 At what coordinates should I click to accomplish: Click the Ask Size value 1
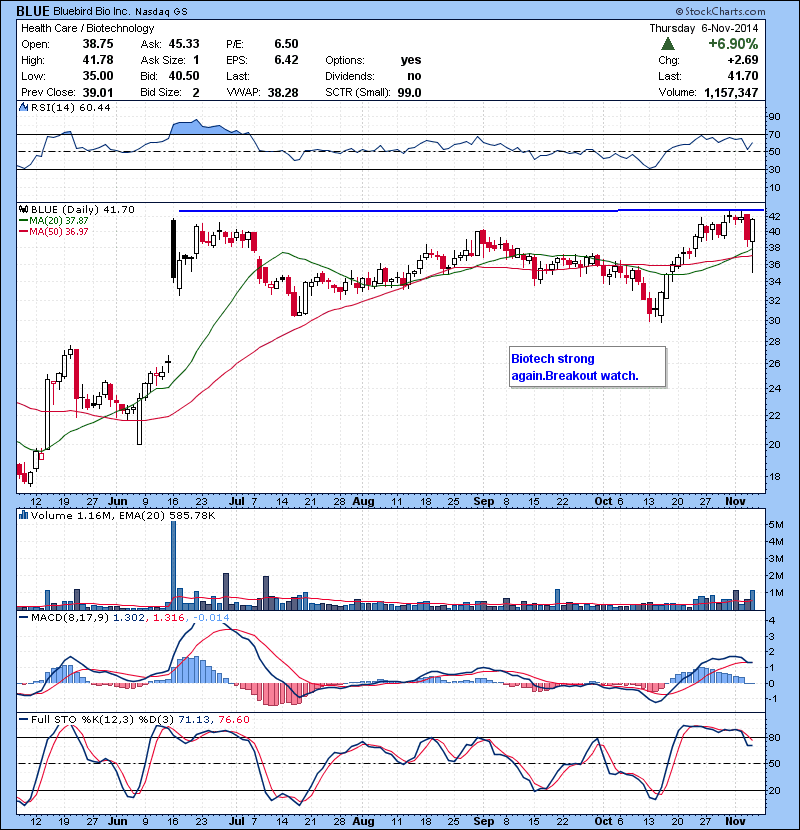(196, 60)
